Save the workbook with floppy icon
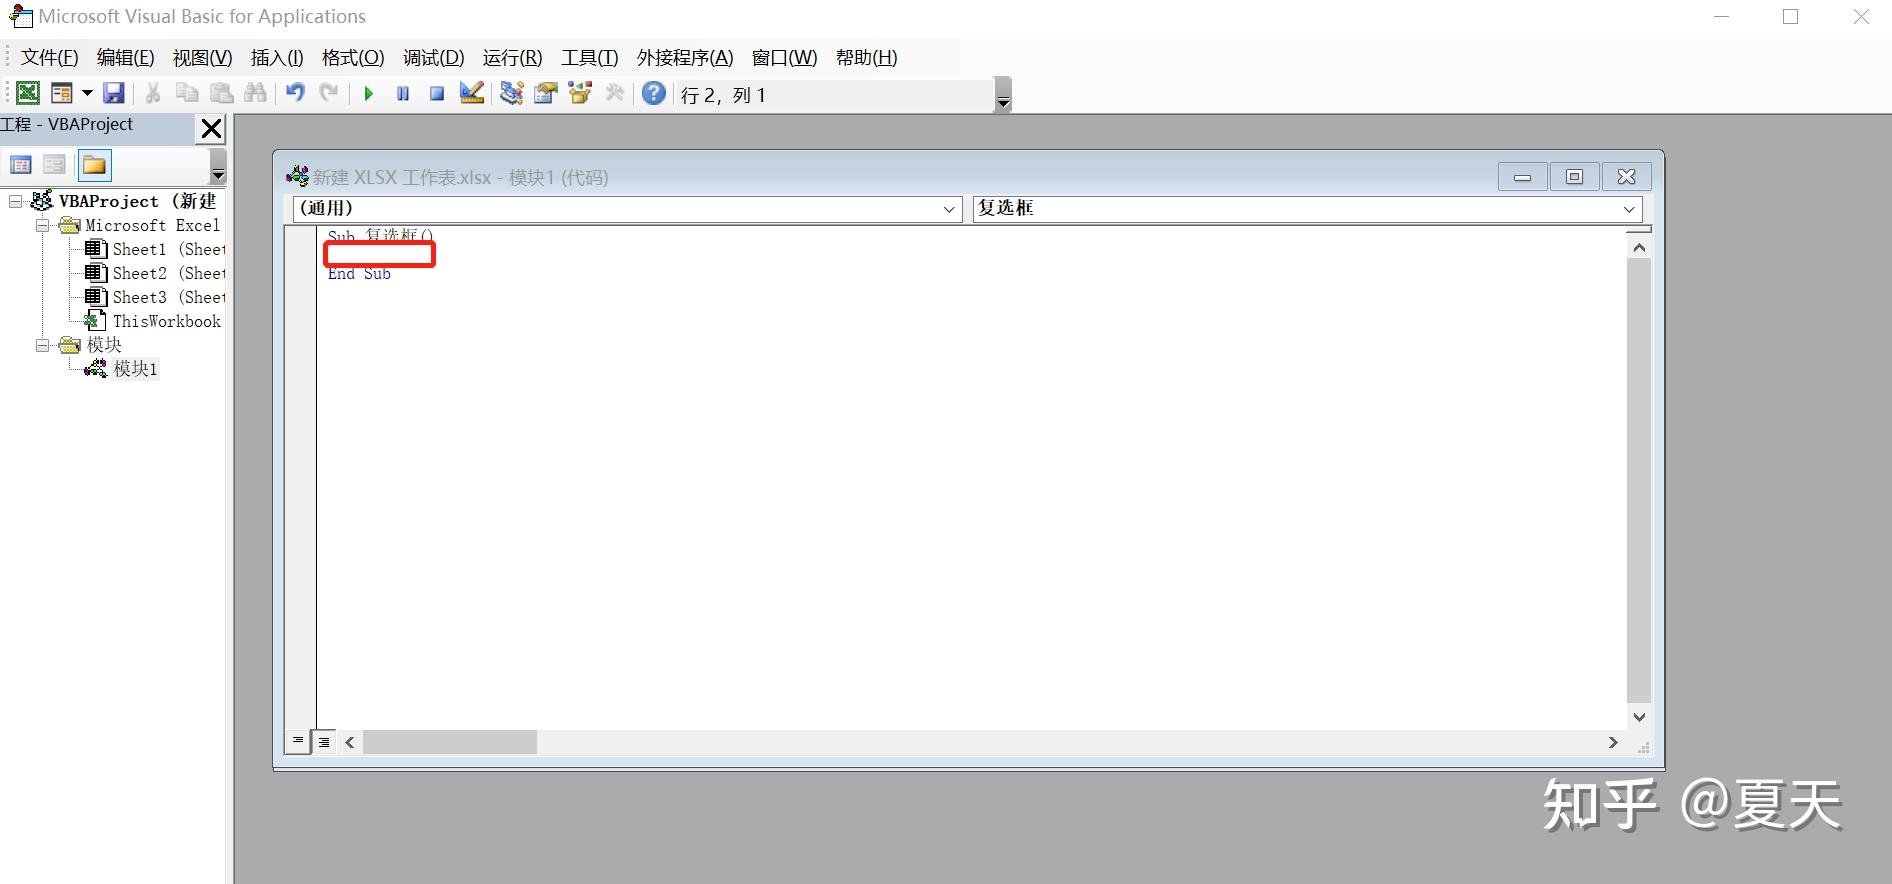This screenshot has width=1892, height=884. point(114,93)
